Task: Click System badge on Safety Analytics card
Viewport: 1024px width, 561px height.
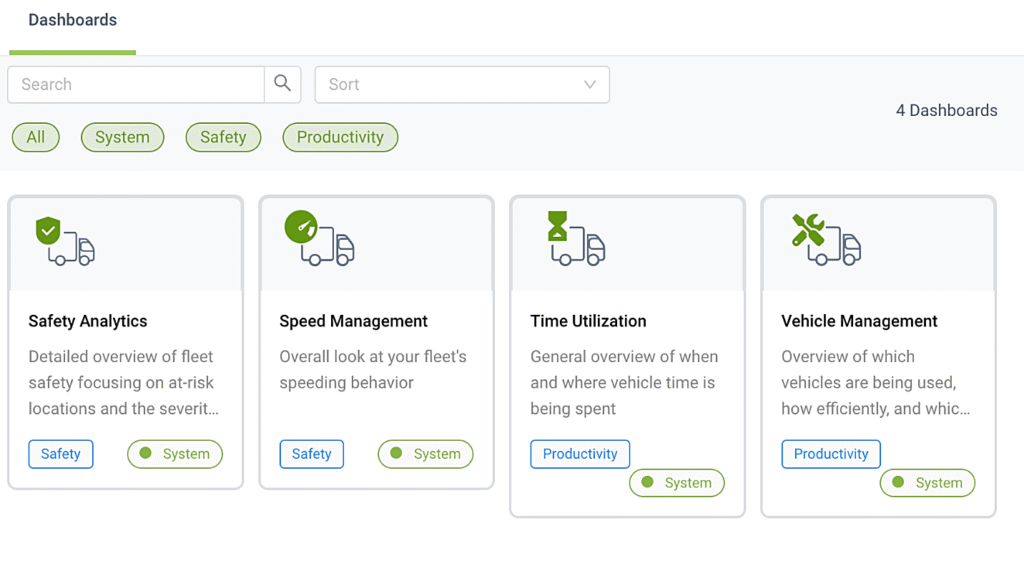Action: pos(175,454)
